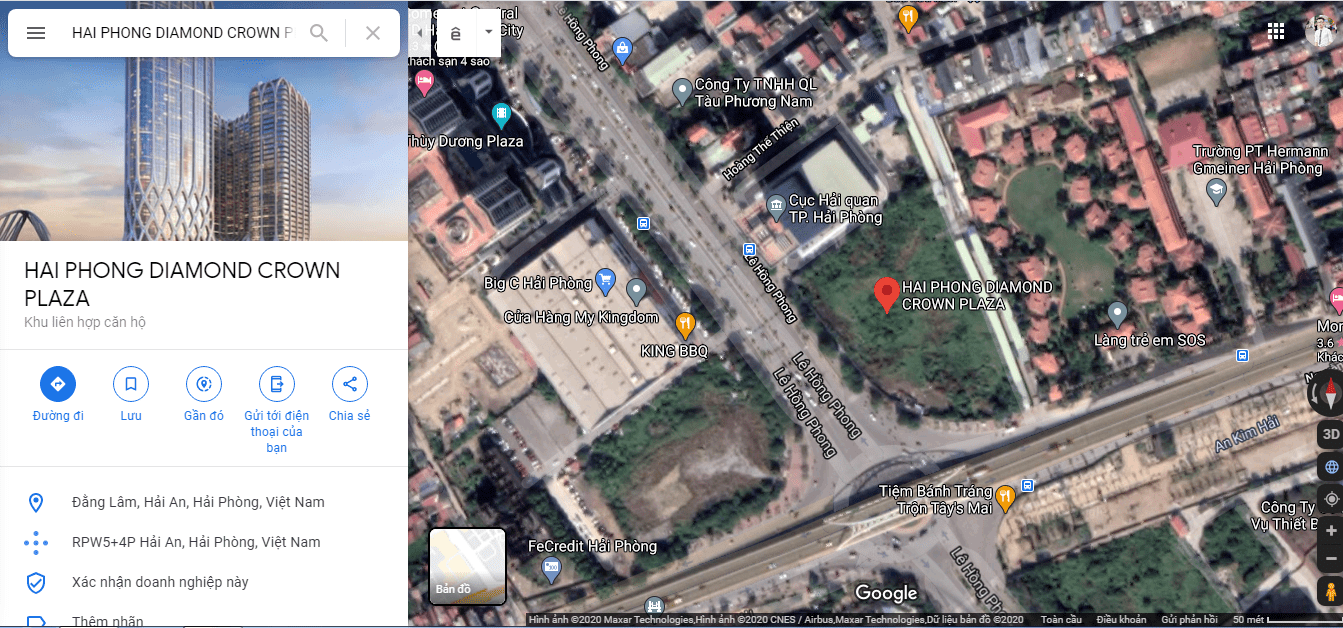The height and width of the screenshot is (628, 1343).
Task: Select Trường PT Hermann Gmeiner marker
Action: 1216,191
